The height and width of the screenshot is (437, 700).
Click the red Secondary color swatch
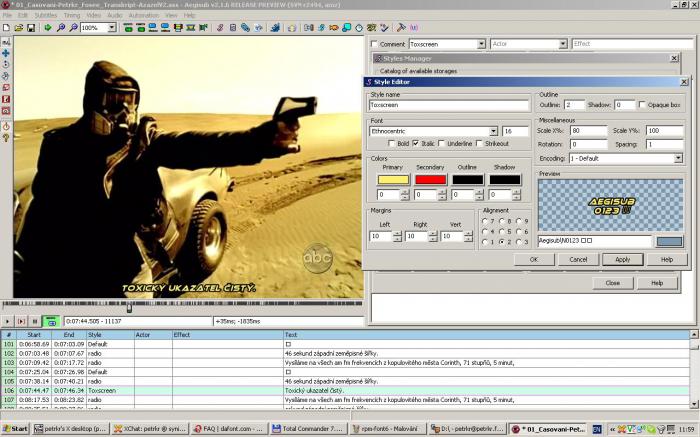tap(430, 179)
